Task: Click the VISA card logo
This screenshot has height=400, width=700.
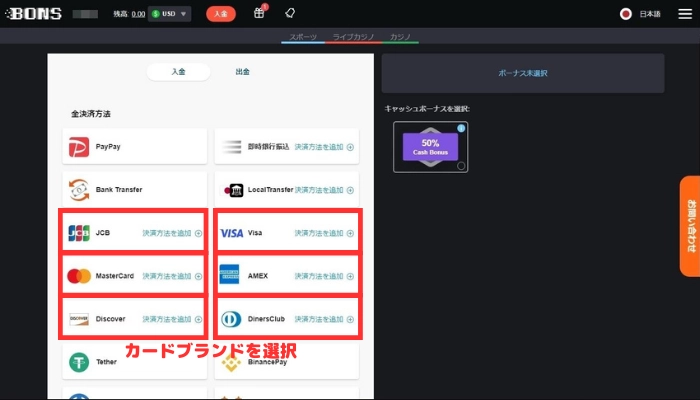Action: (x=232, y=233)
